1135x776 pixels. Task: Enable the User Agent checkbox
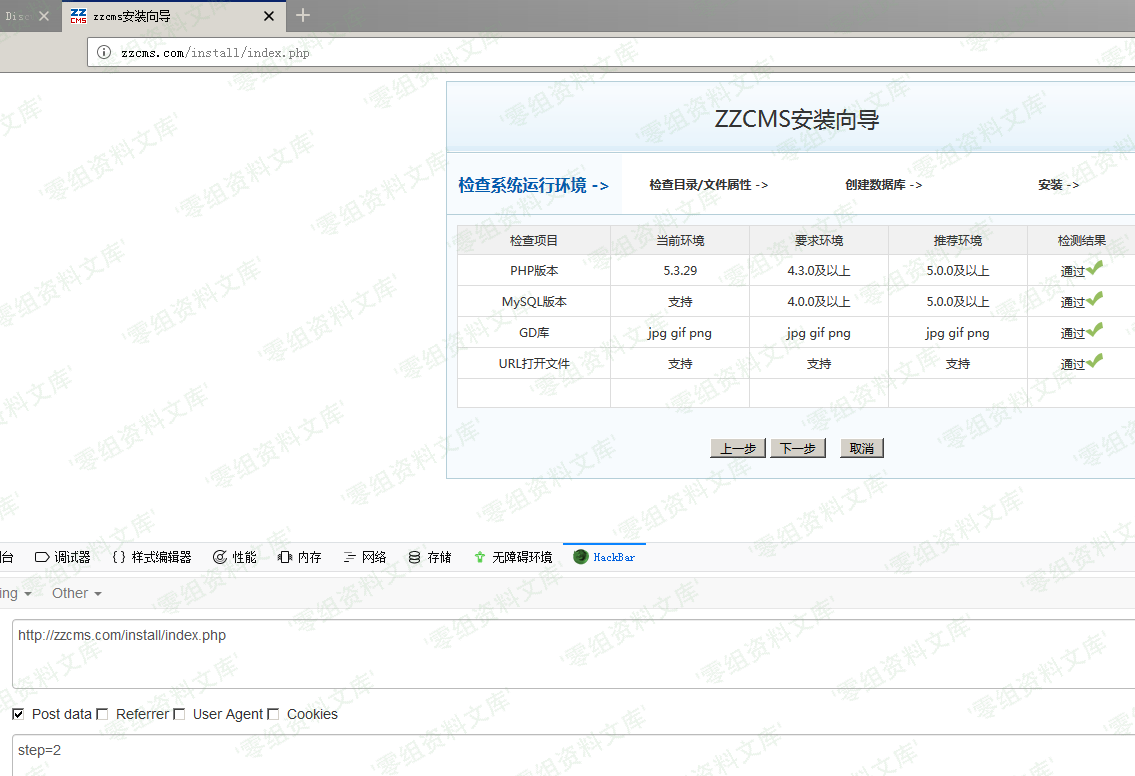(x=179, y=714)
